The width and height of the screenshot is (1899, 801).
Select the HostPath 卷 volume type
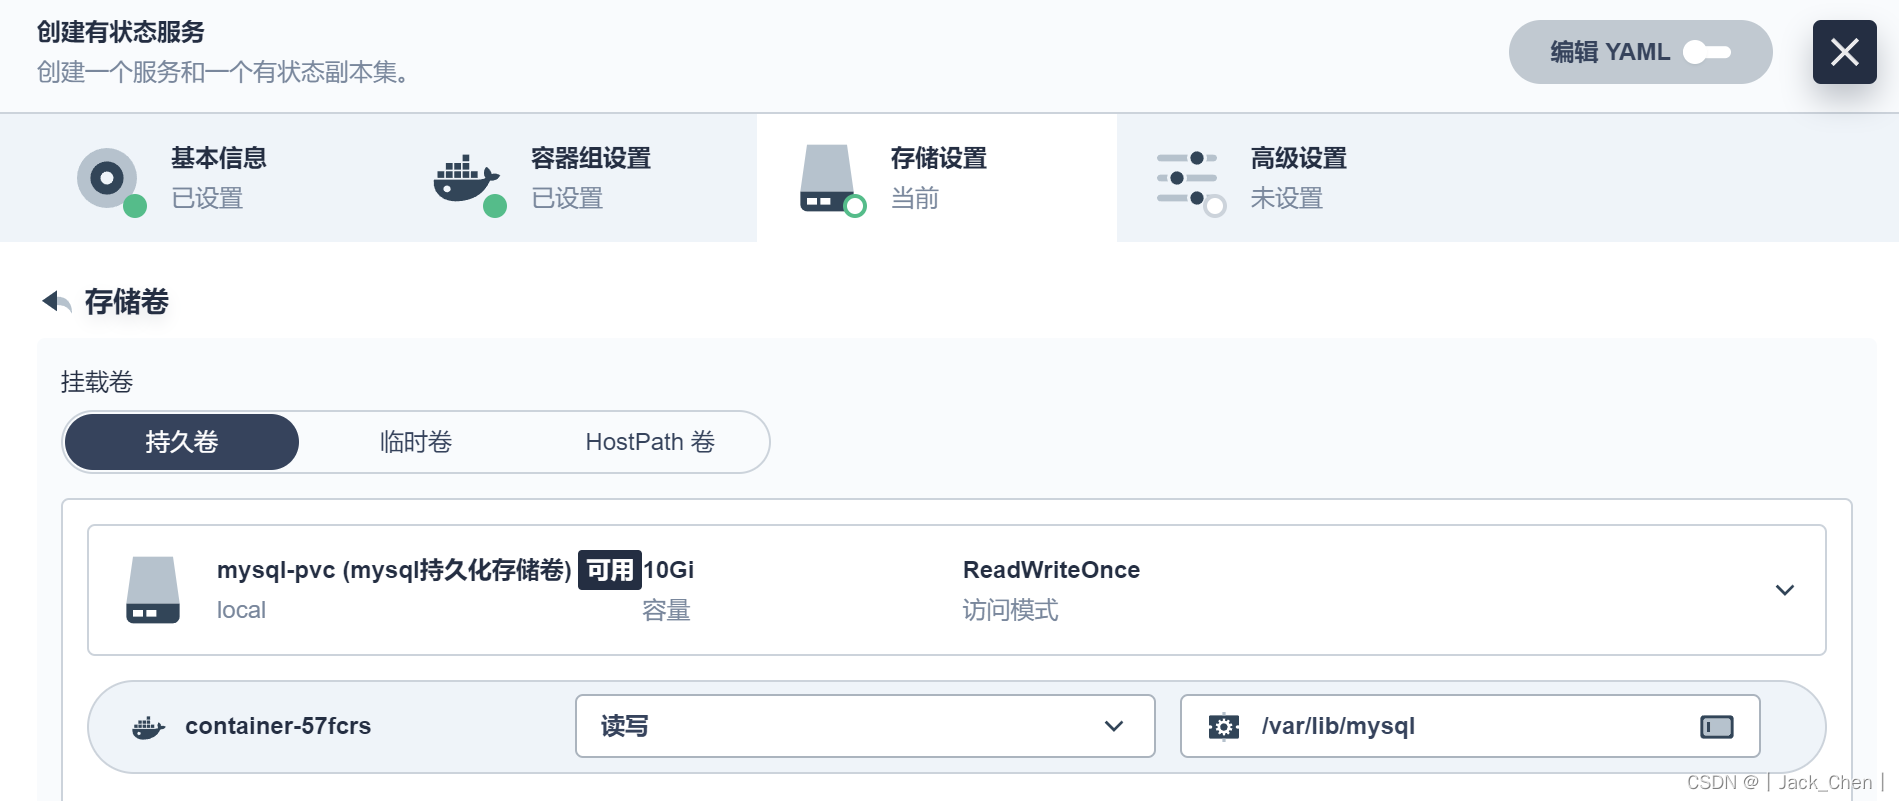650,442
